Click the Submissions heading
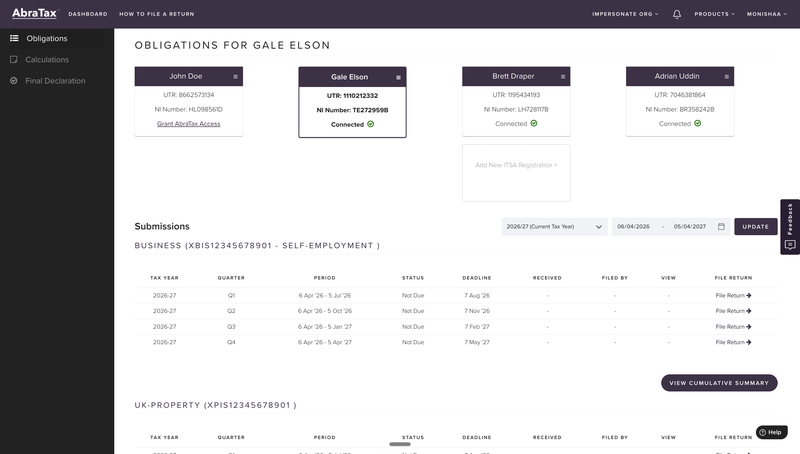The width and height of the screenshot is (800, 454). click(x=162, y=226)
